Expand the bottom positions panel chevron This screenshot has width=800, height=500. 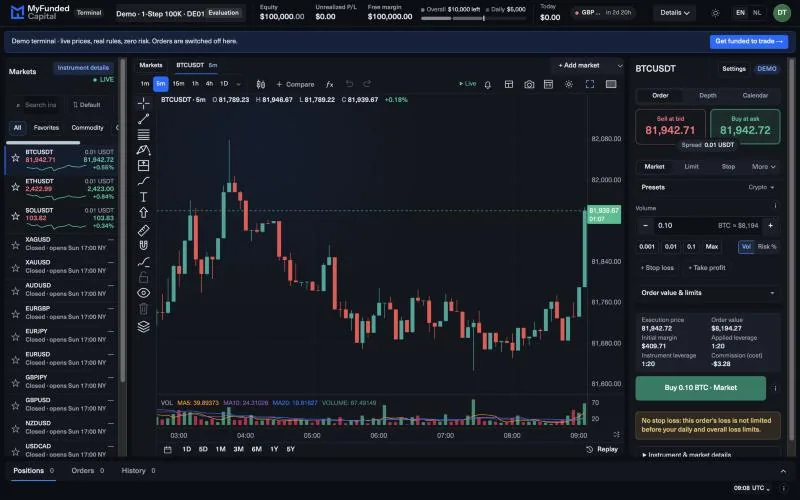(x=783, y=471)
